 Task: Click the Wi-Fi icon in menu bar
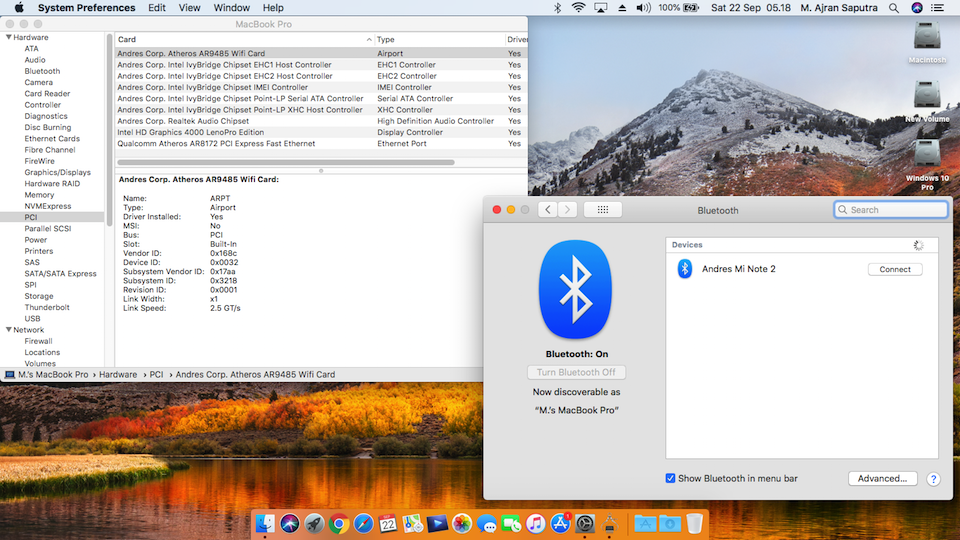point(578,8)
